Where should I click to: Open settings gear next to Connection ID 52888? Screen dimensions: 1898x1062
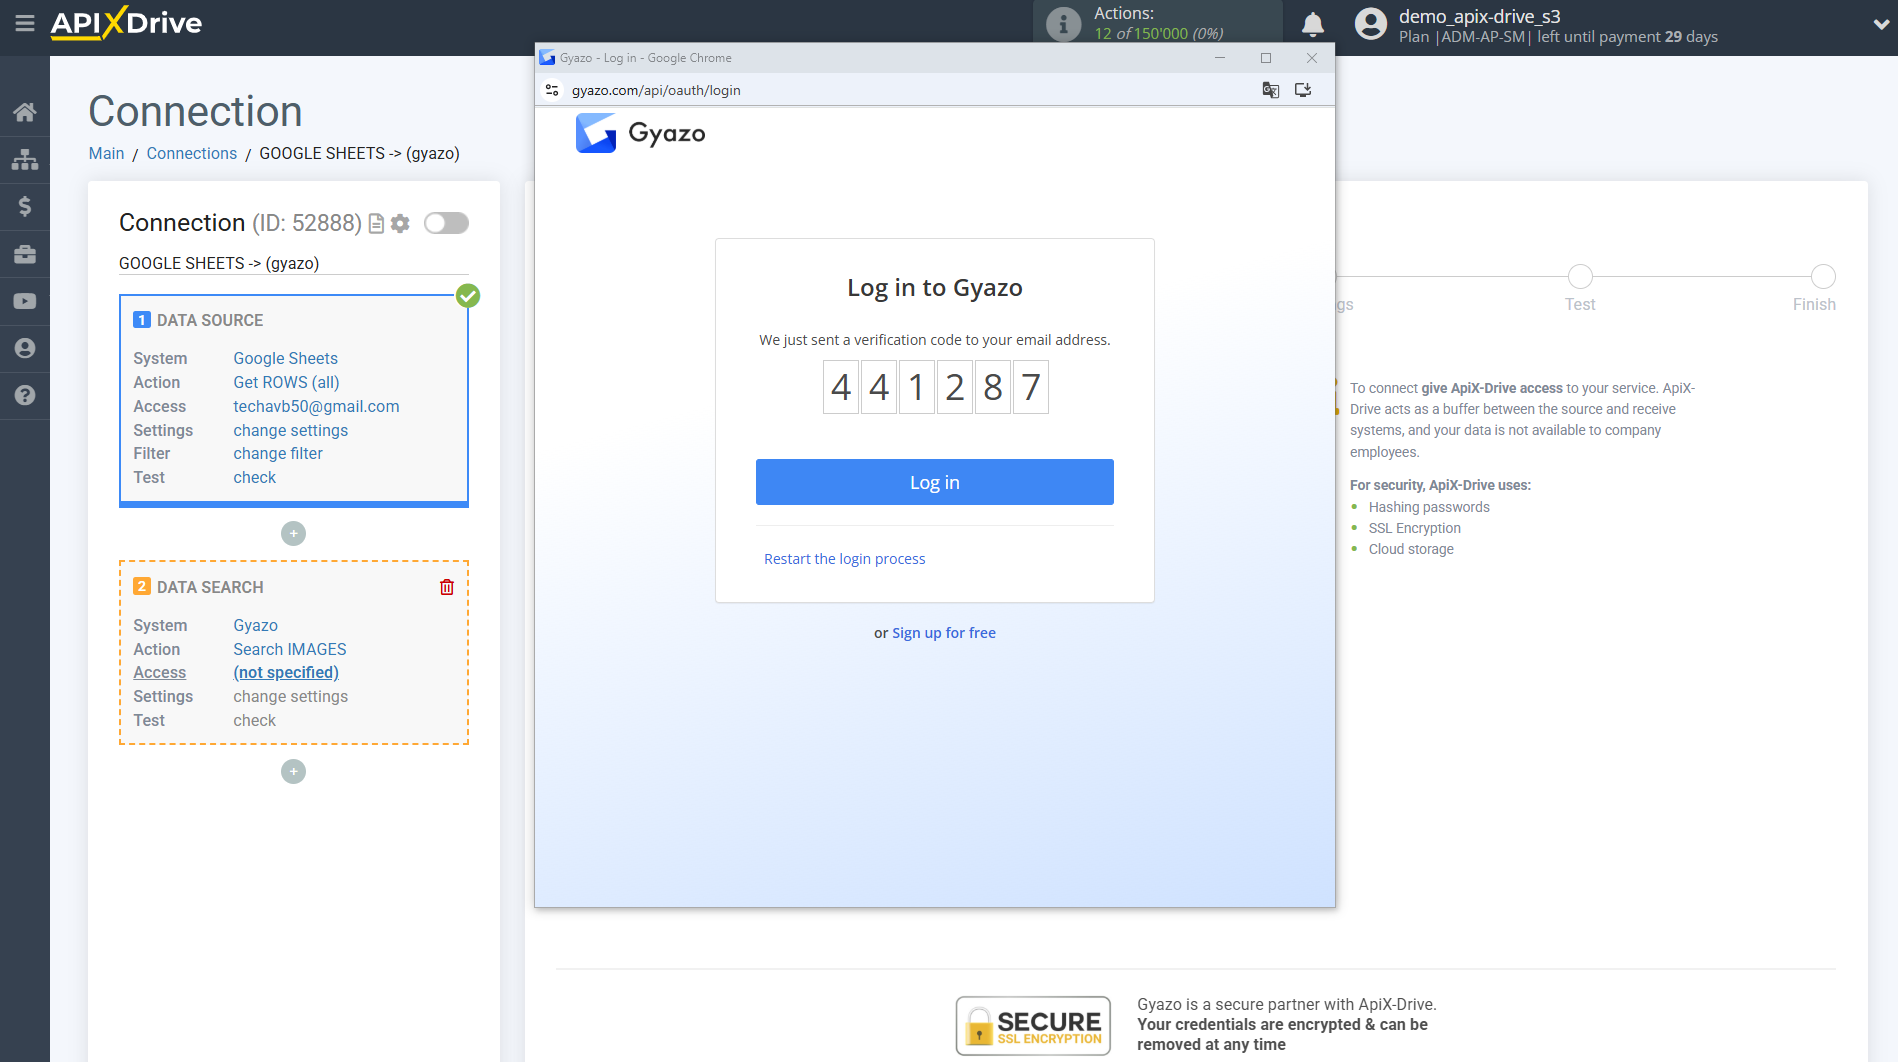(x=400, y=223)
